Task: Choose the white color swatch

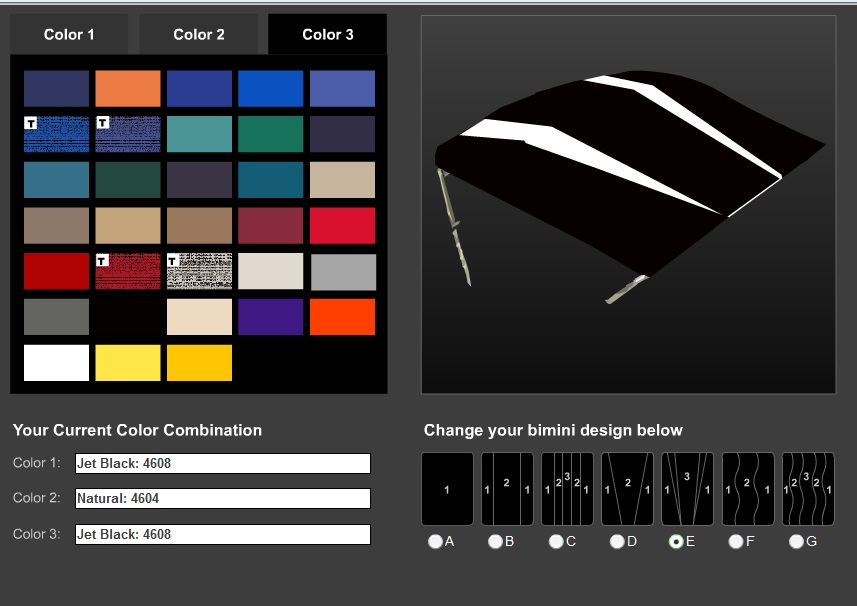Action: [x=57, y=363]
